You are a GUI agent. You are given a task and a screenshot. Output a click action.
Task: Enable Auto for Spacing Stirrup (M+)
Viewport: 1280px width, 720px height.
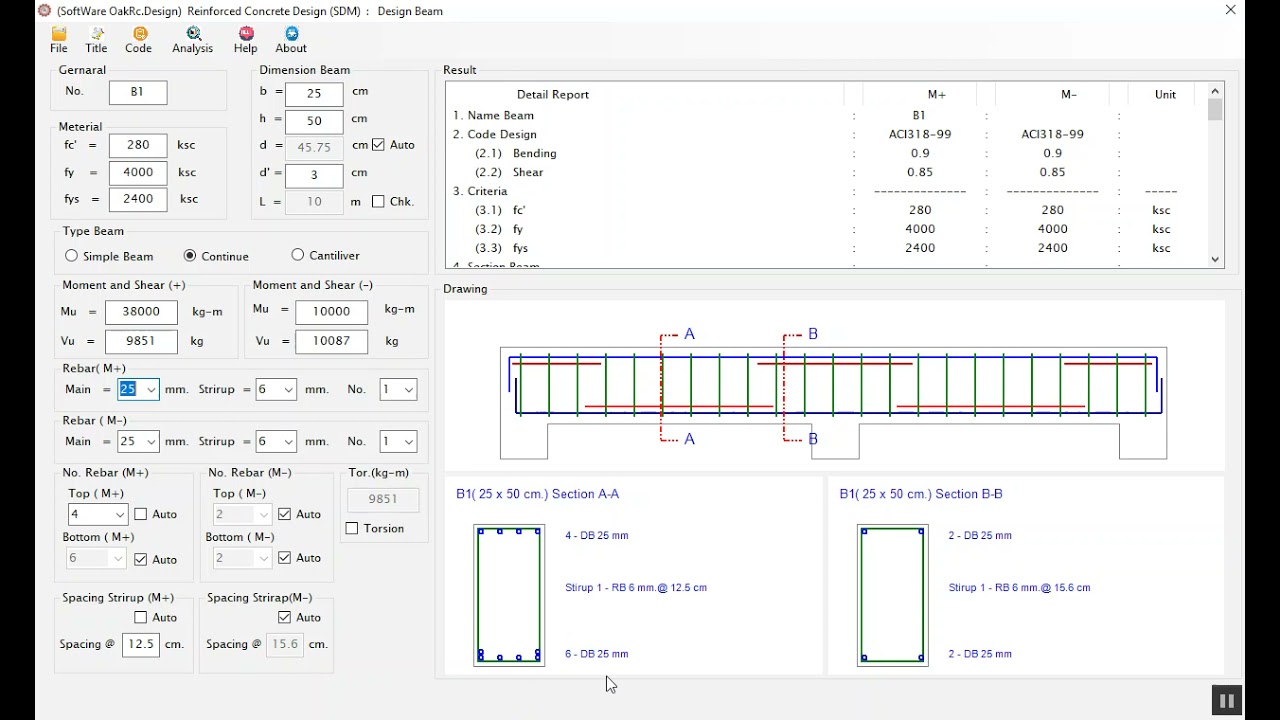[141, 617]
